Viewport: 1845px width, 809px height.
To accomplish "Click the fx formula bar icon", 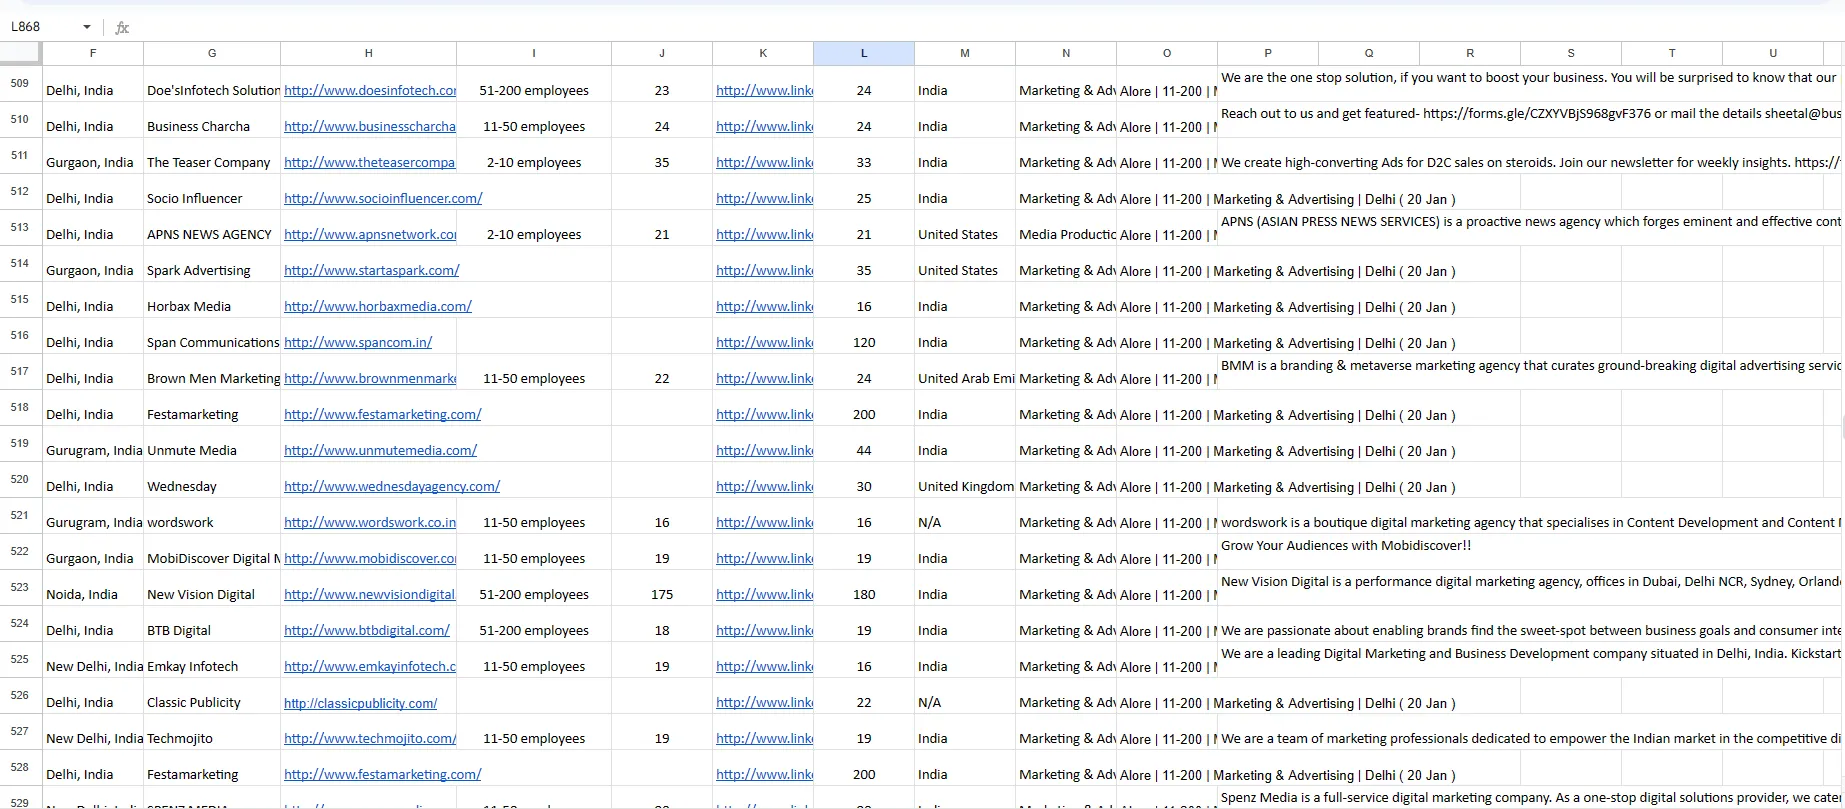I will click(x=122, y=27).
